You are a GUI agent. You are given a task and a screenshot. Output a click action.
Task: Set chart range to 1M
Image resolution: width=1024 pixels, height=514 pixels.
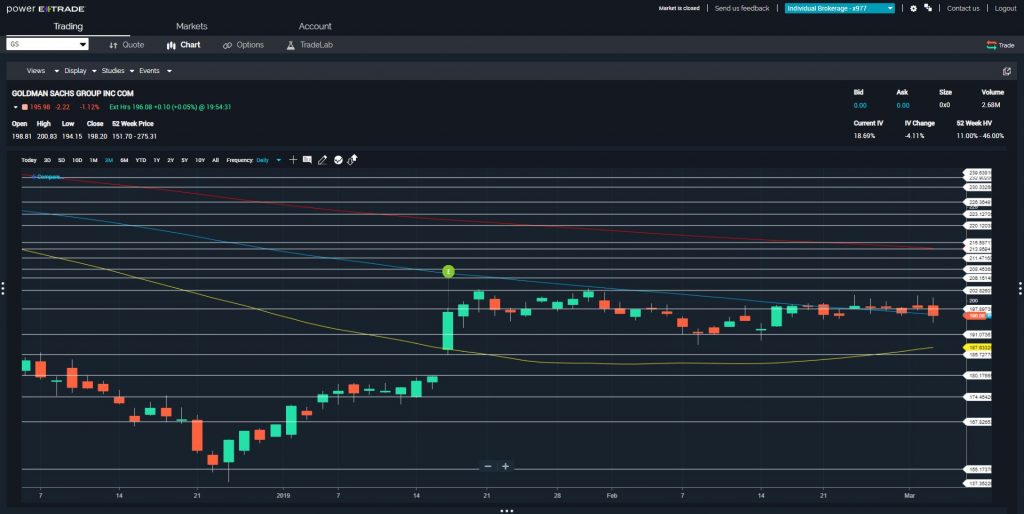tap(93, 160)
